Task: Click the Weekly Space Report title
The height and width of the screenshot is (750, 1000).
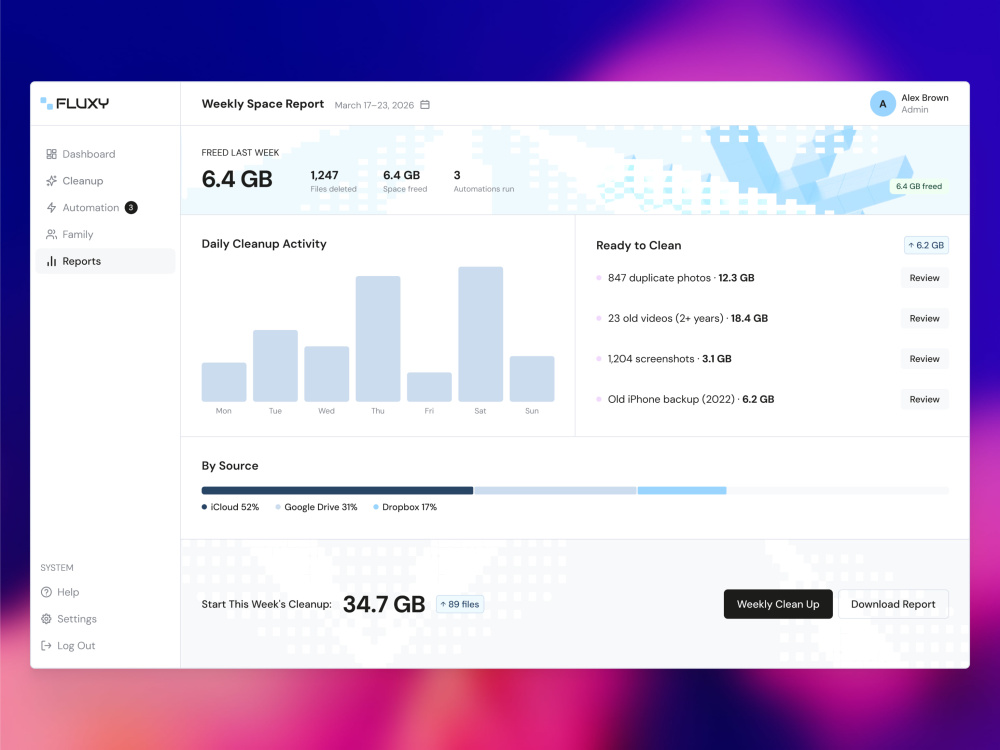Action: 263,104
